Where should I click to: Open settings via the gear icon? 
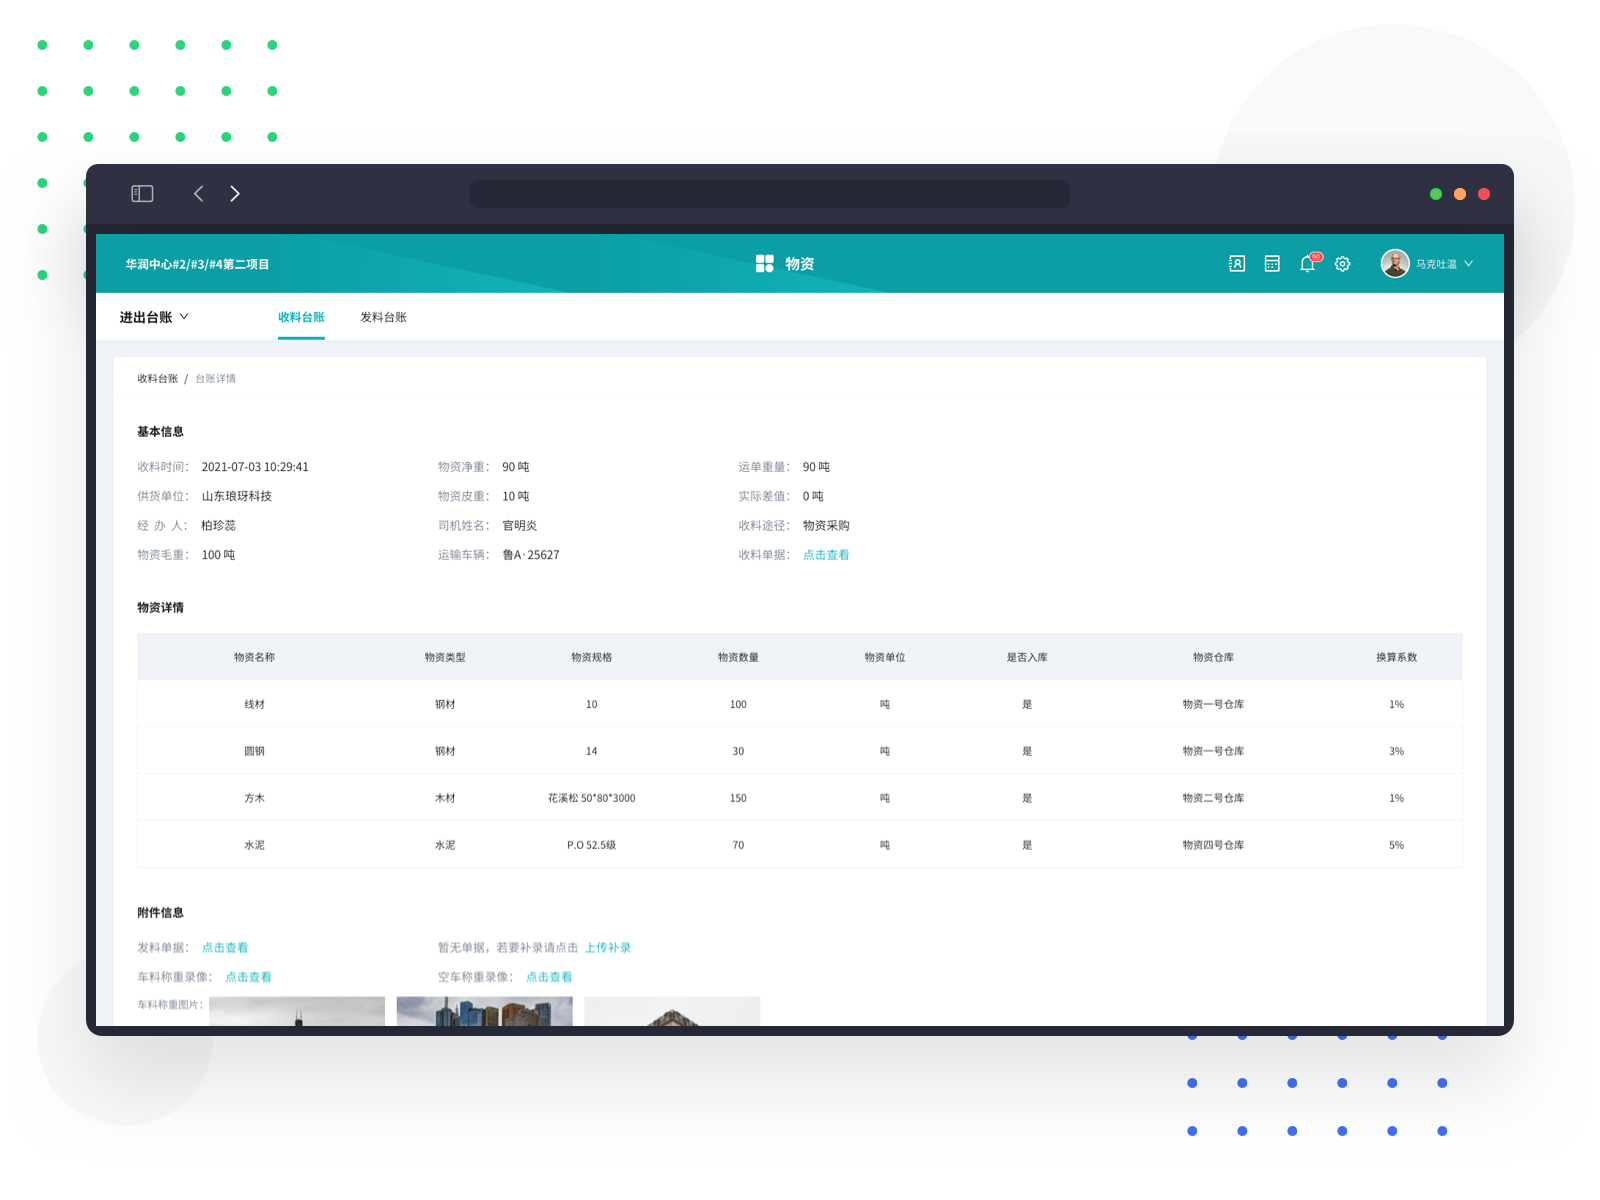tap(1342, 264)
